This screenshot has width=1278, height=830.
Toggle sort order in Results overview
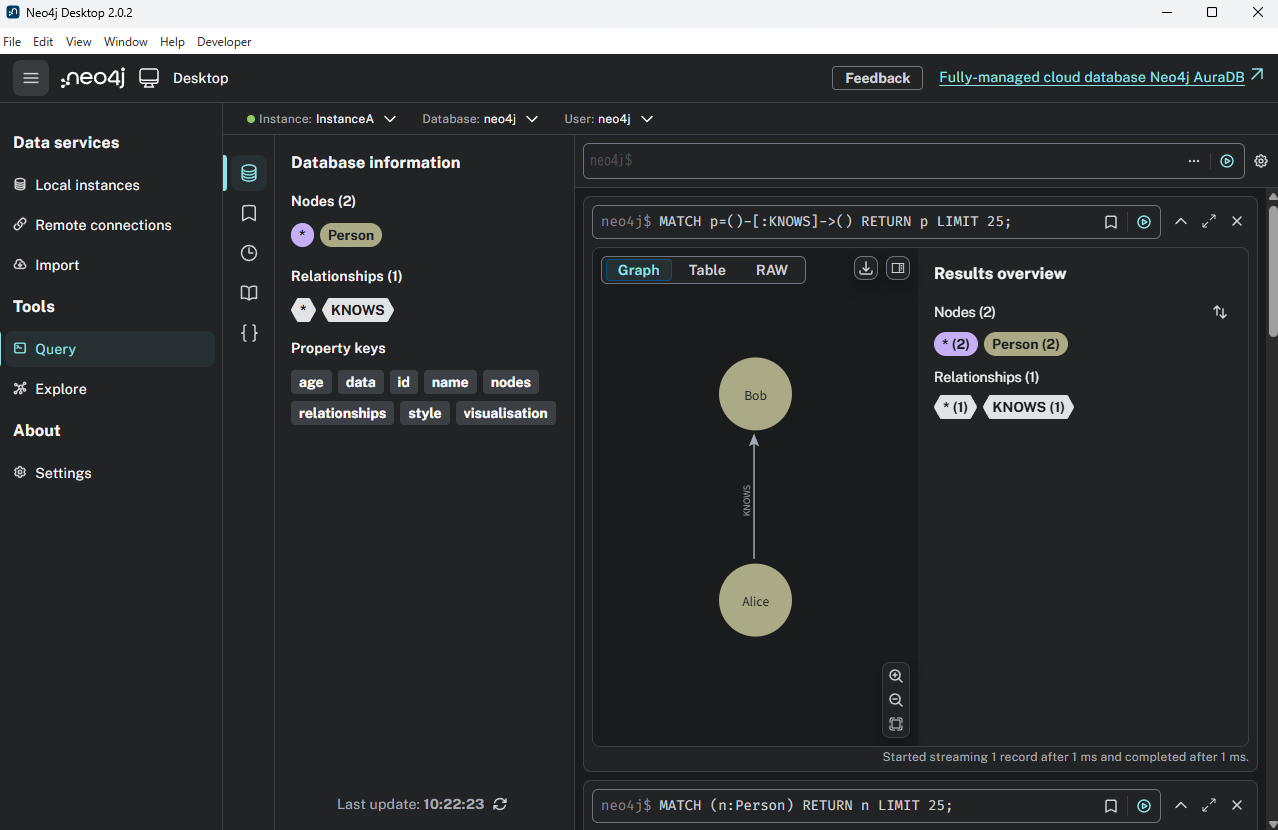pos(1220,312)
